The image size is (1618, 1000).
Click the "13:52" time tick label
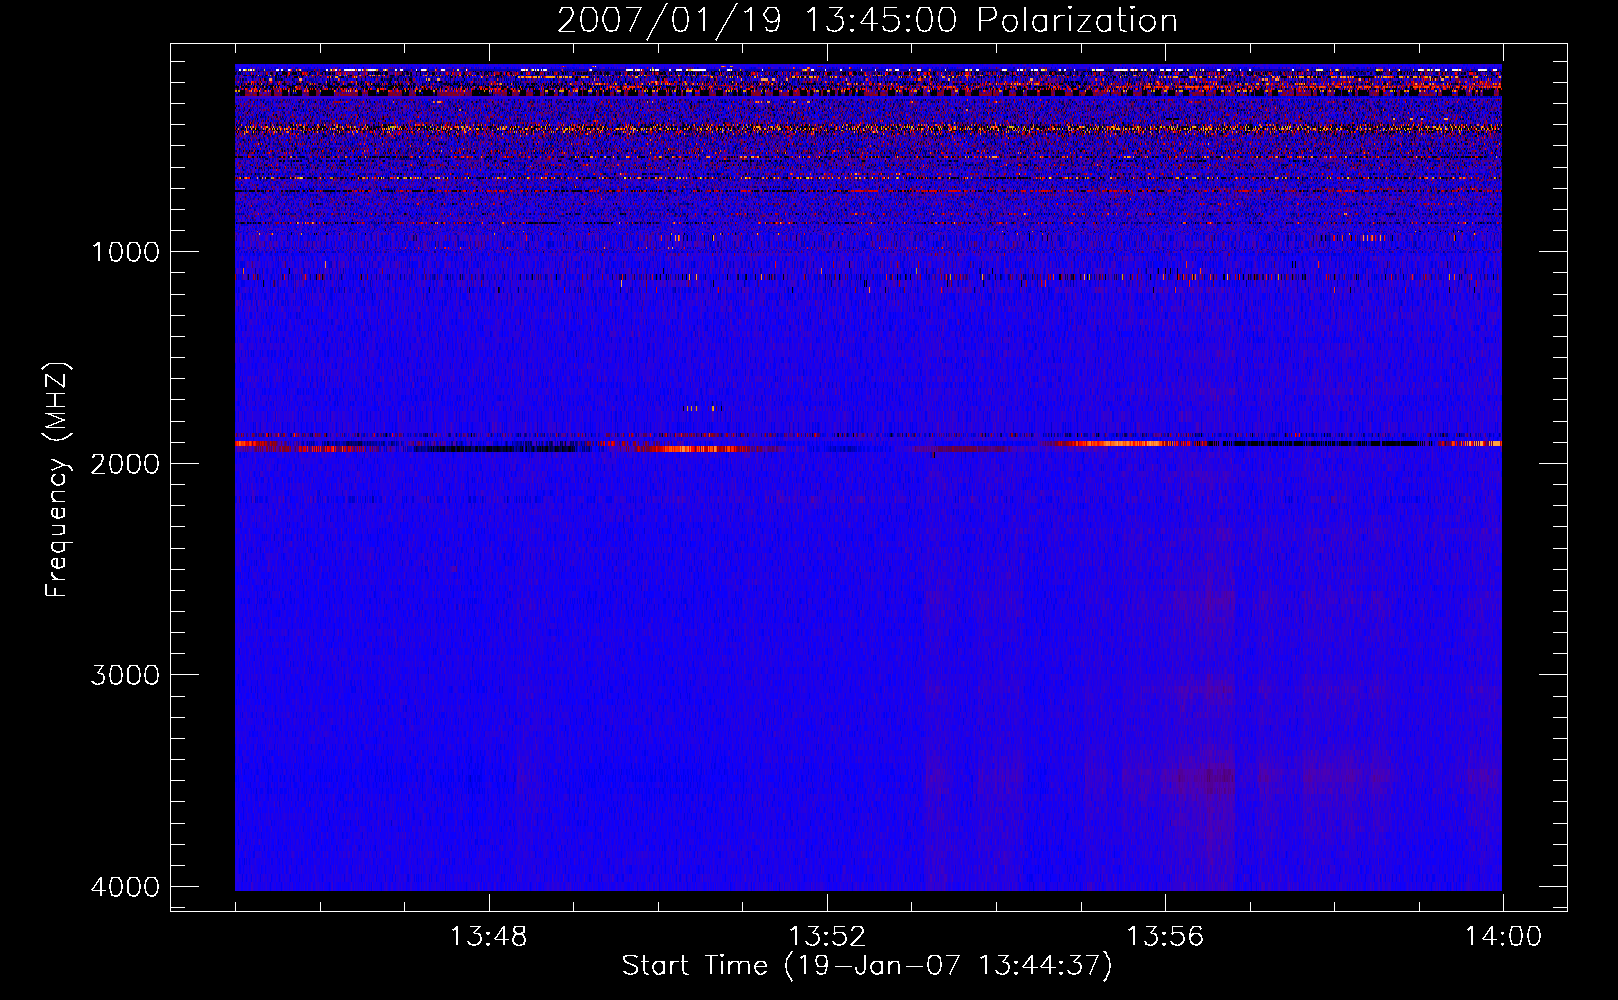[x=826, y=937]
